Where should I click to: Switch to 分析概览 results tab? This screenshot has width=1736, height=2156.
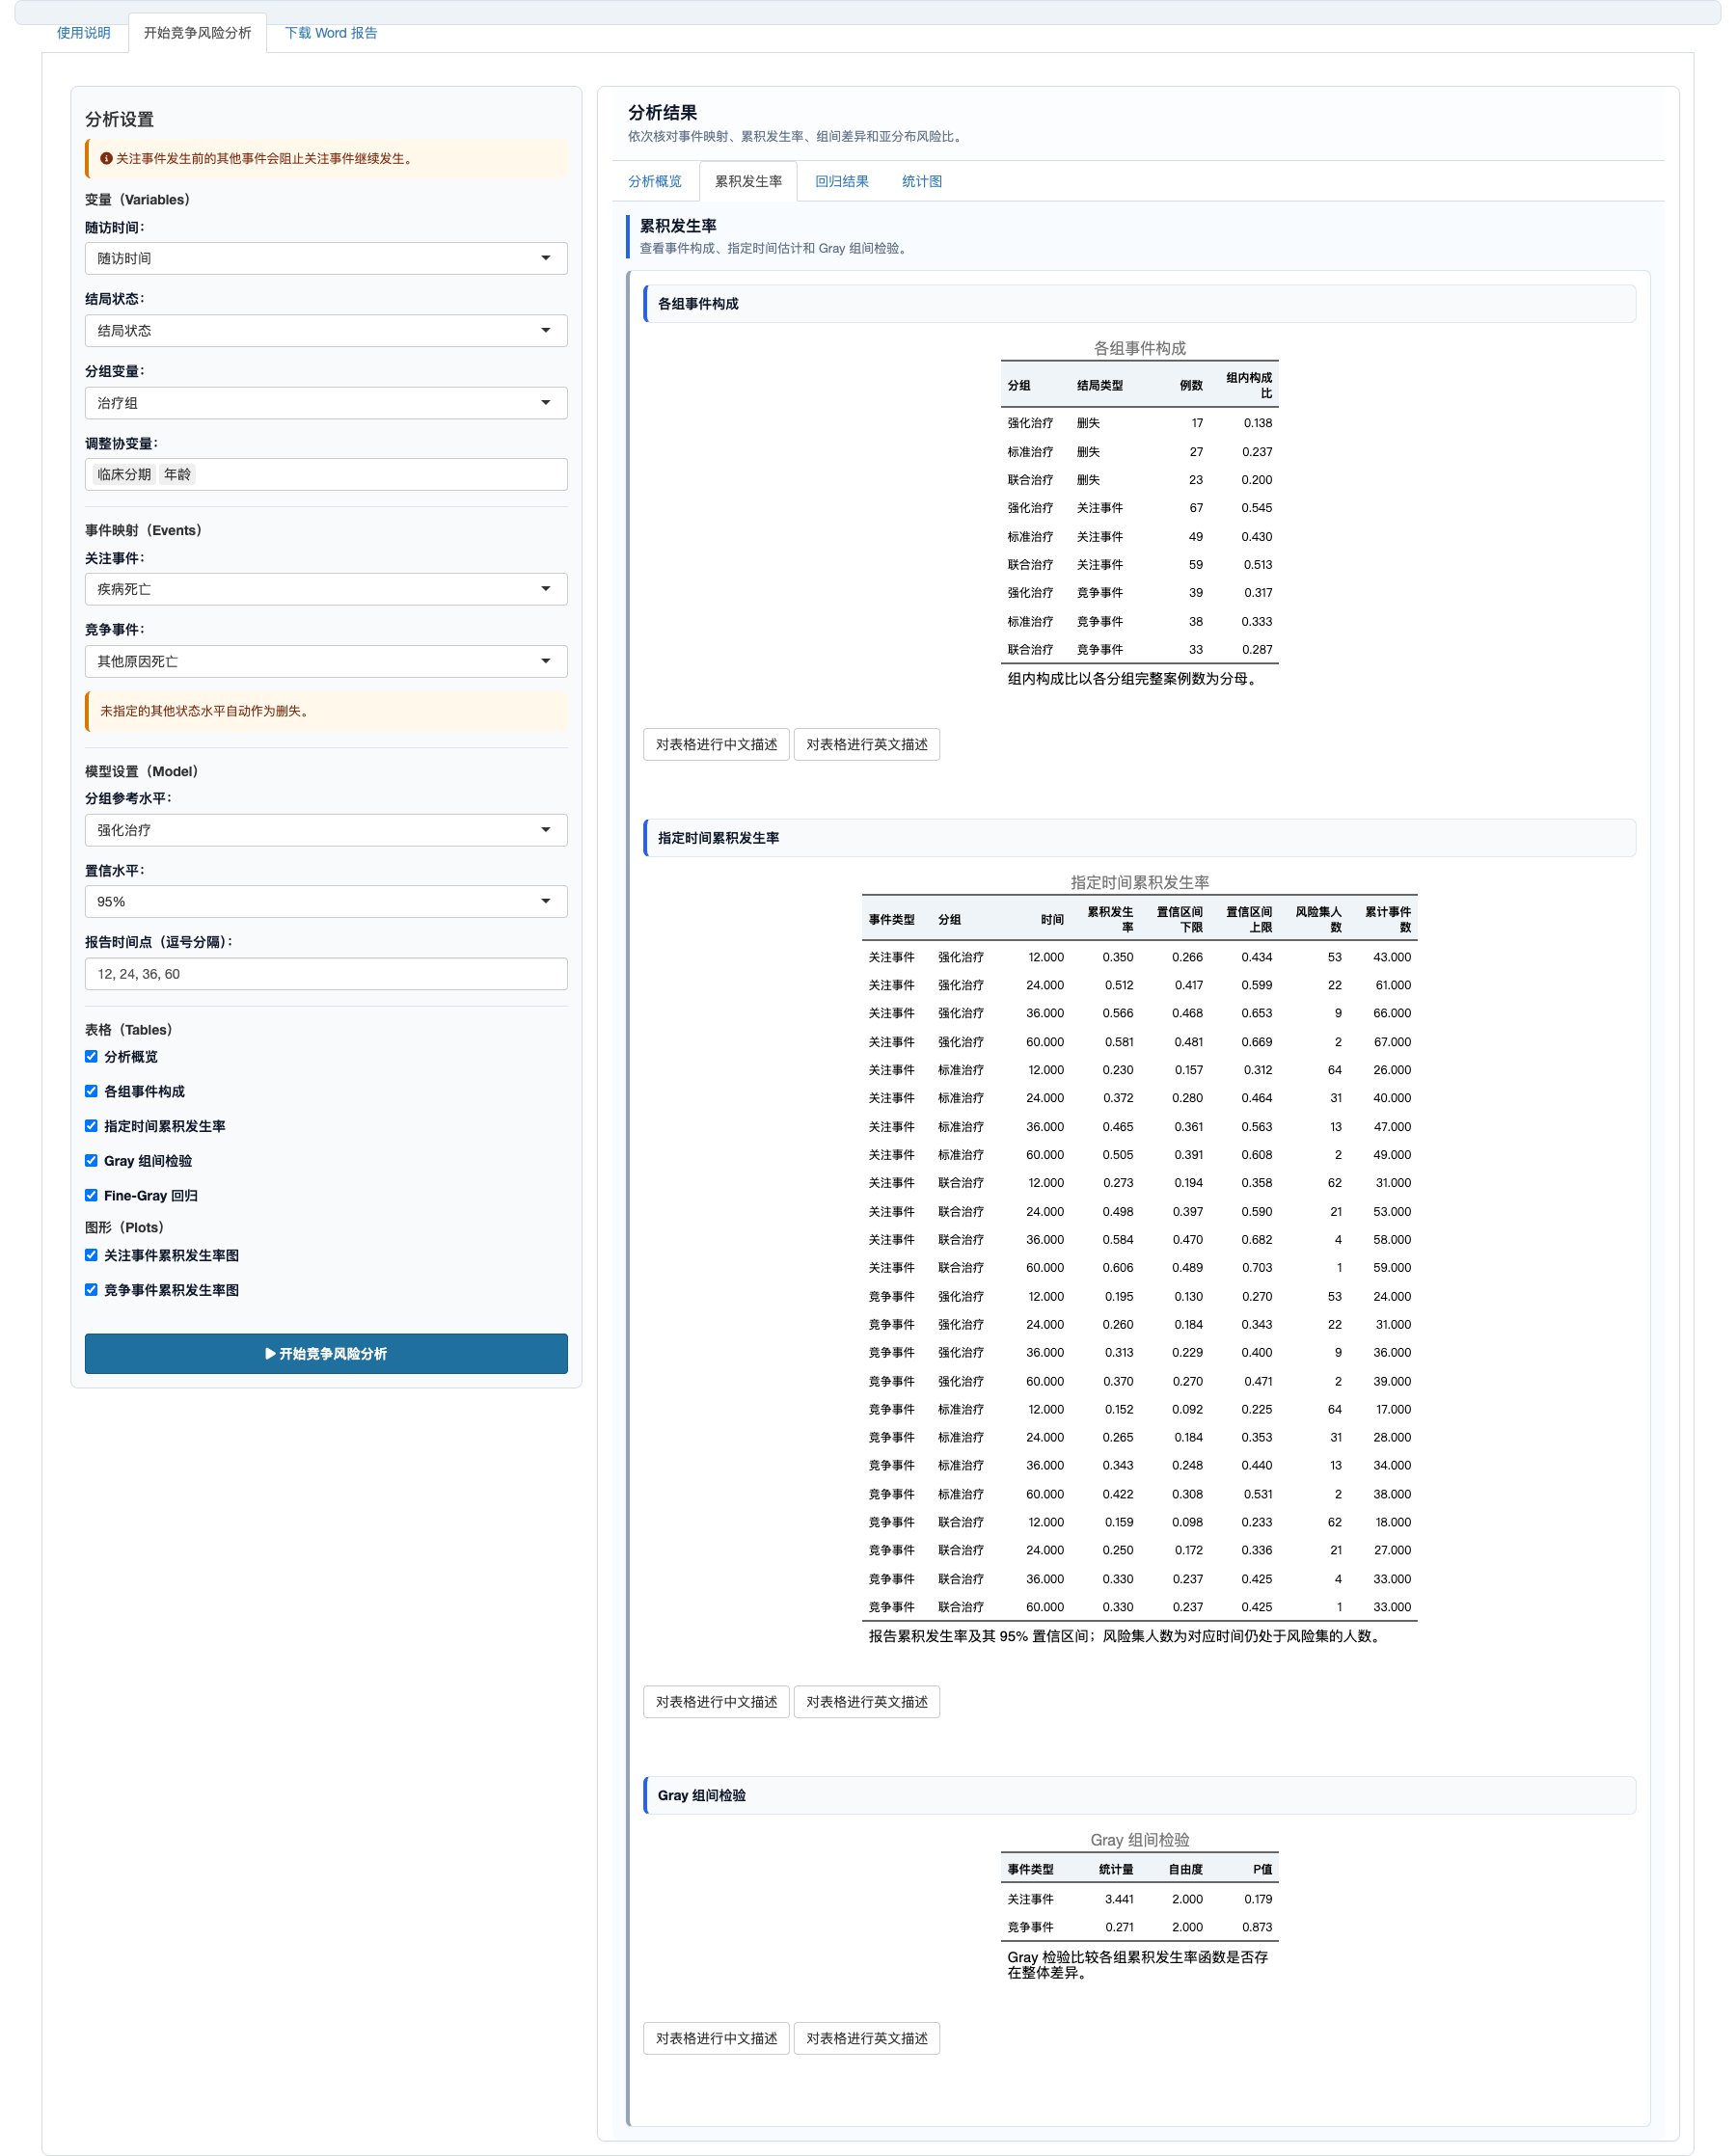click(654, 181)
